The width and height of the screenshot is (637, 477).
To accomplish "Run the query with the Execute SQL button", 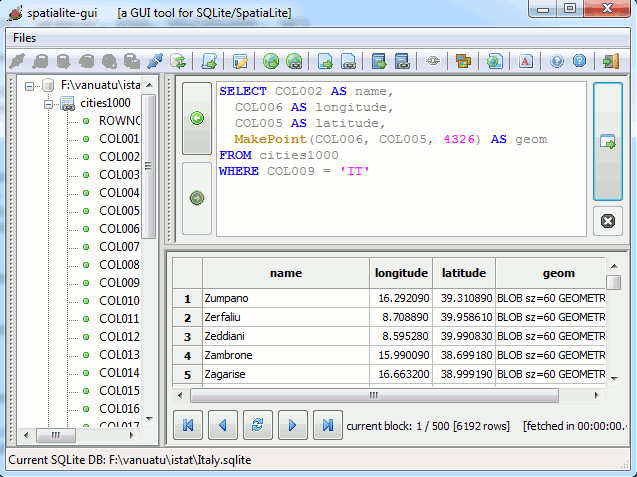I will (608, 142).
